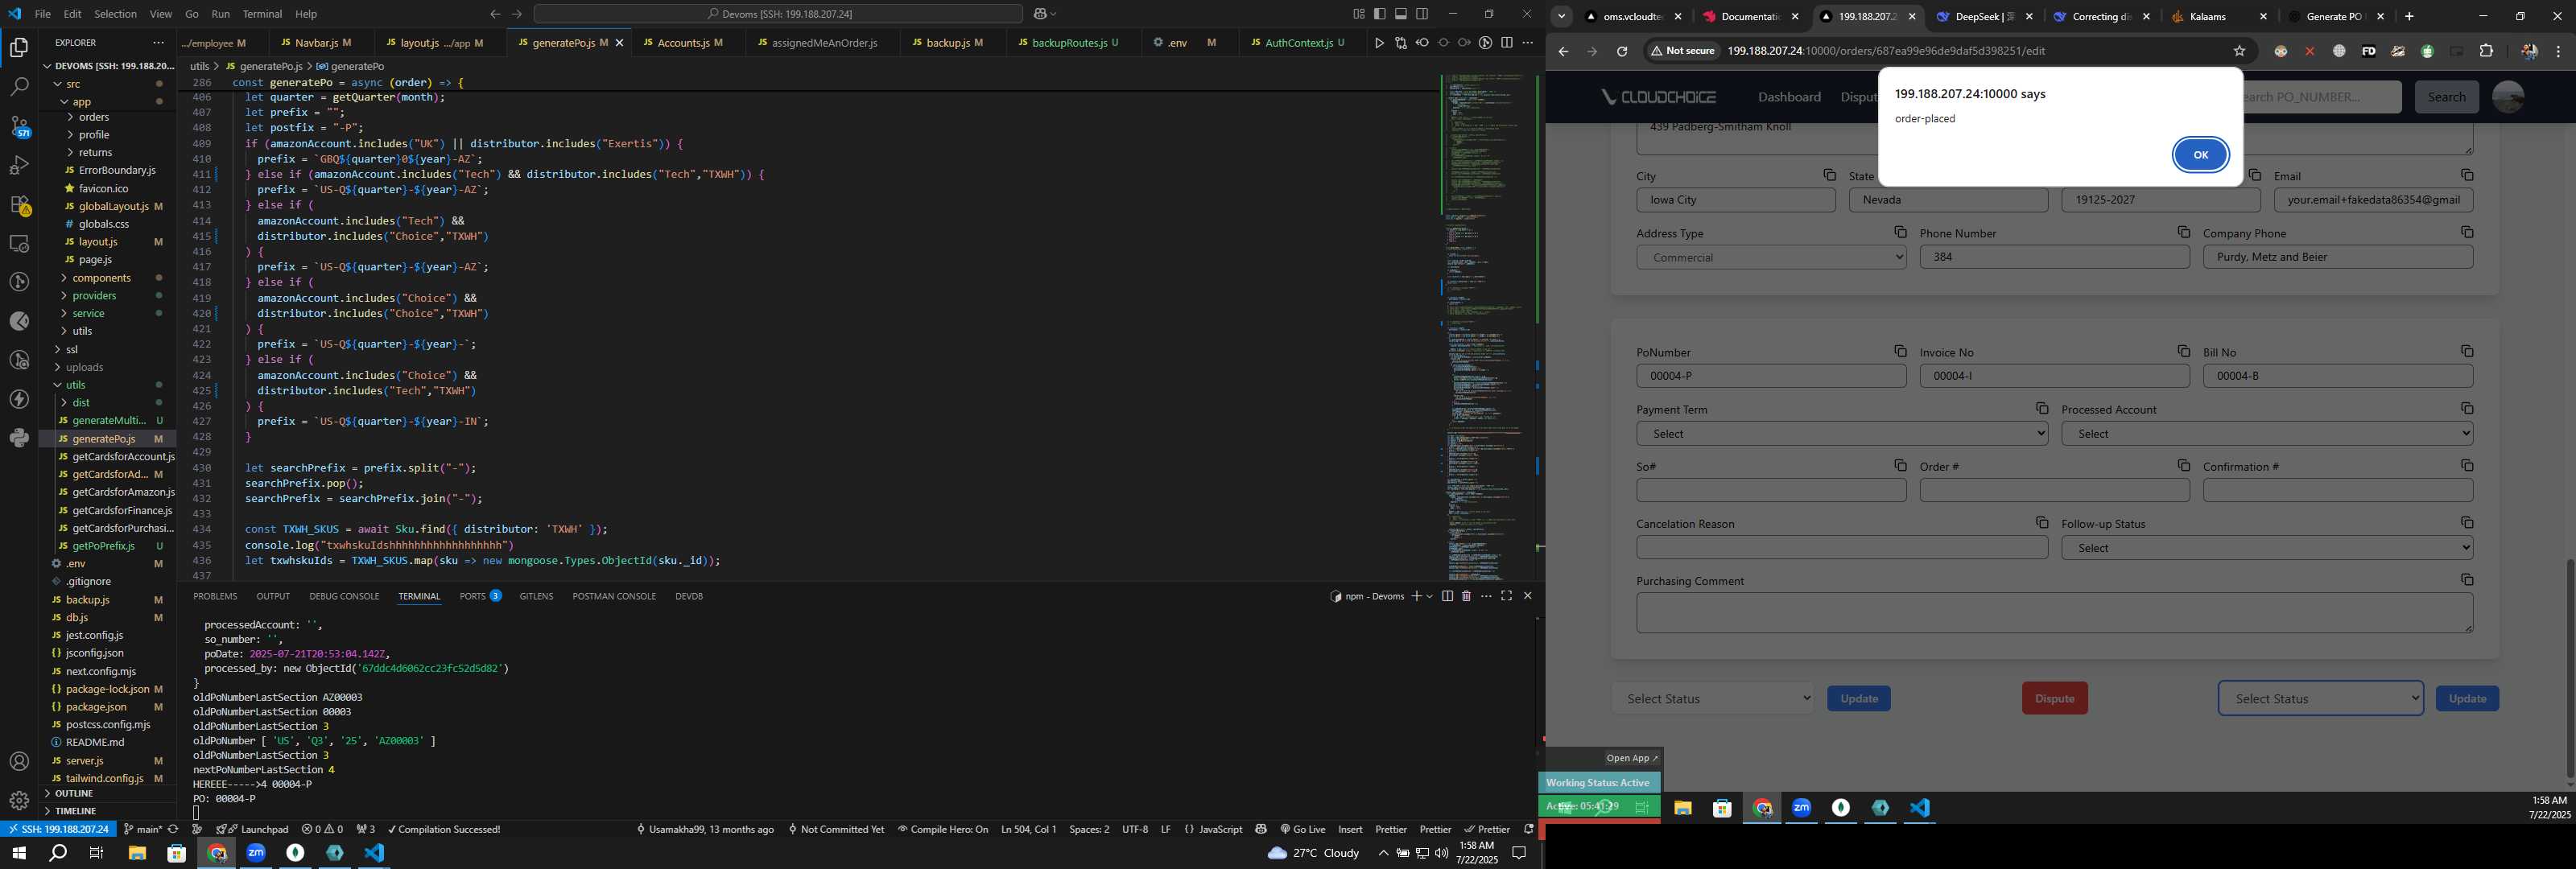Screen dimensions: 2576x869
Task: Open the terminal launch profile dropdown arrow
Action: (x=1430, y=596)
